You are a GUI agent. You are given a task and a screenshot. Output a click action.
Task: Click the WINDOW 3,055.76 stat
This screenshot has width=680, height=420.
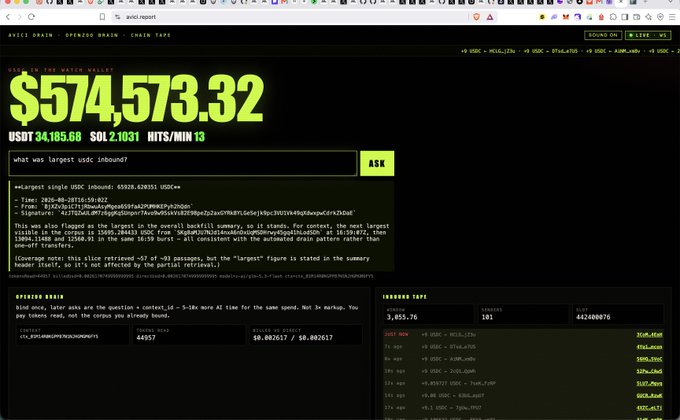click(x=428, y=314)
